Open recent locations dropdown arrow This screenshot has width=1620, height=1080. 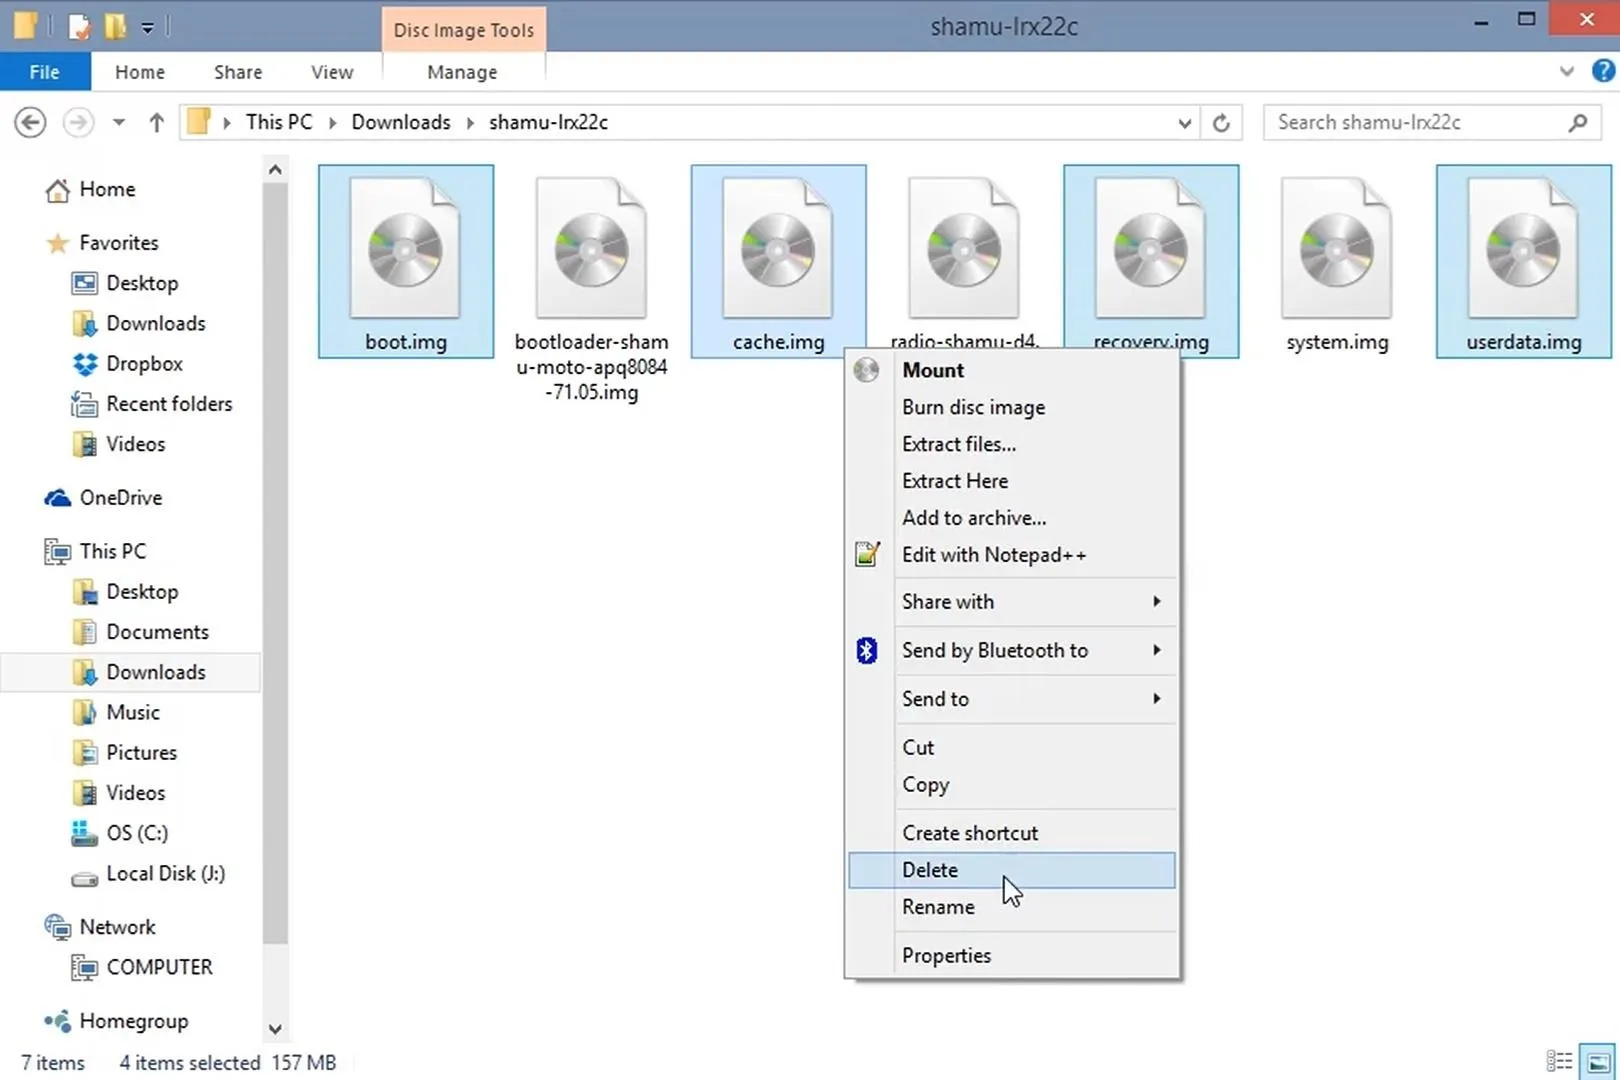point(119,122)
